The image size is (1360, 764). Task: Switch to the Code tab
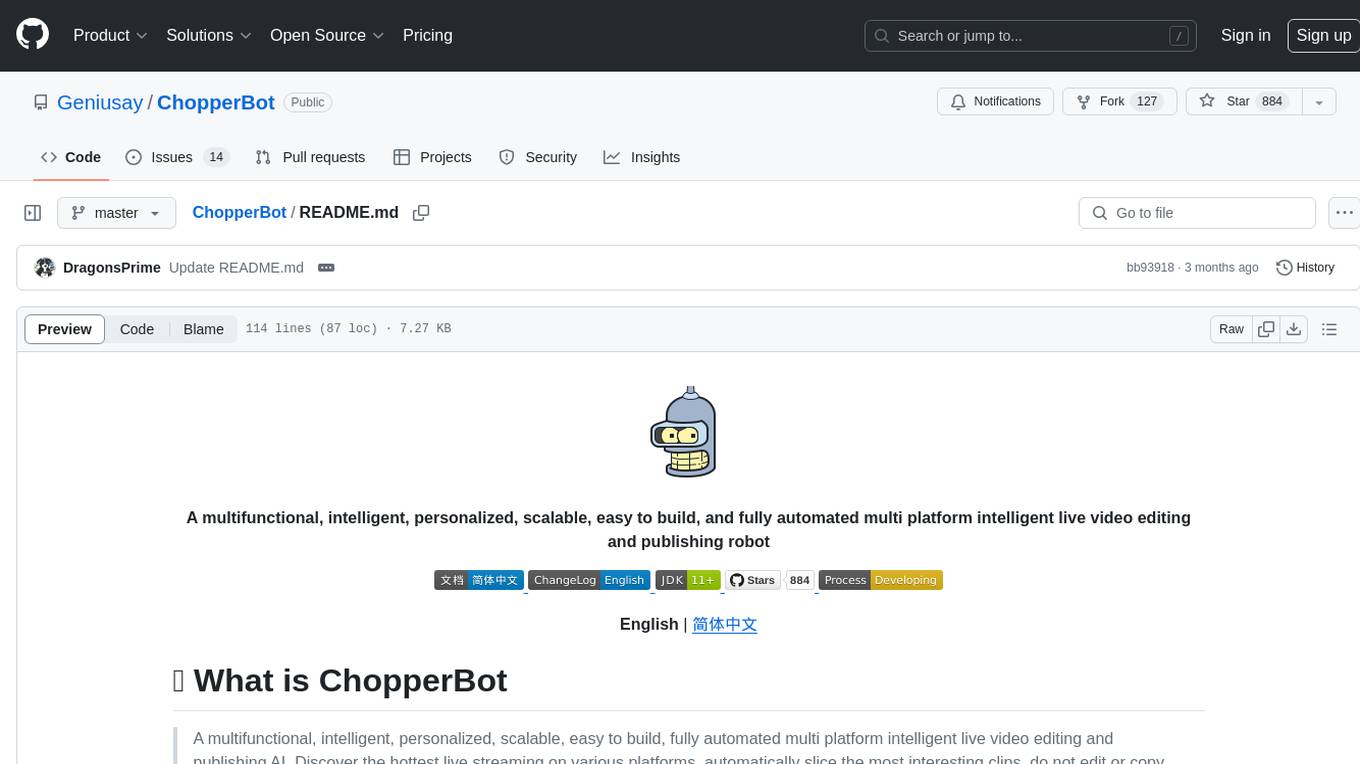click(71, 157)
